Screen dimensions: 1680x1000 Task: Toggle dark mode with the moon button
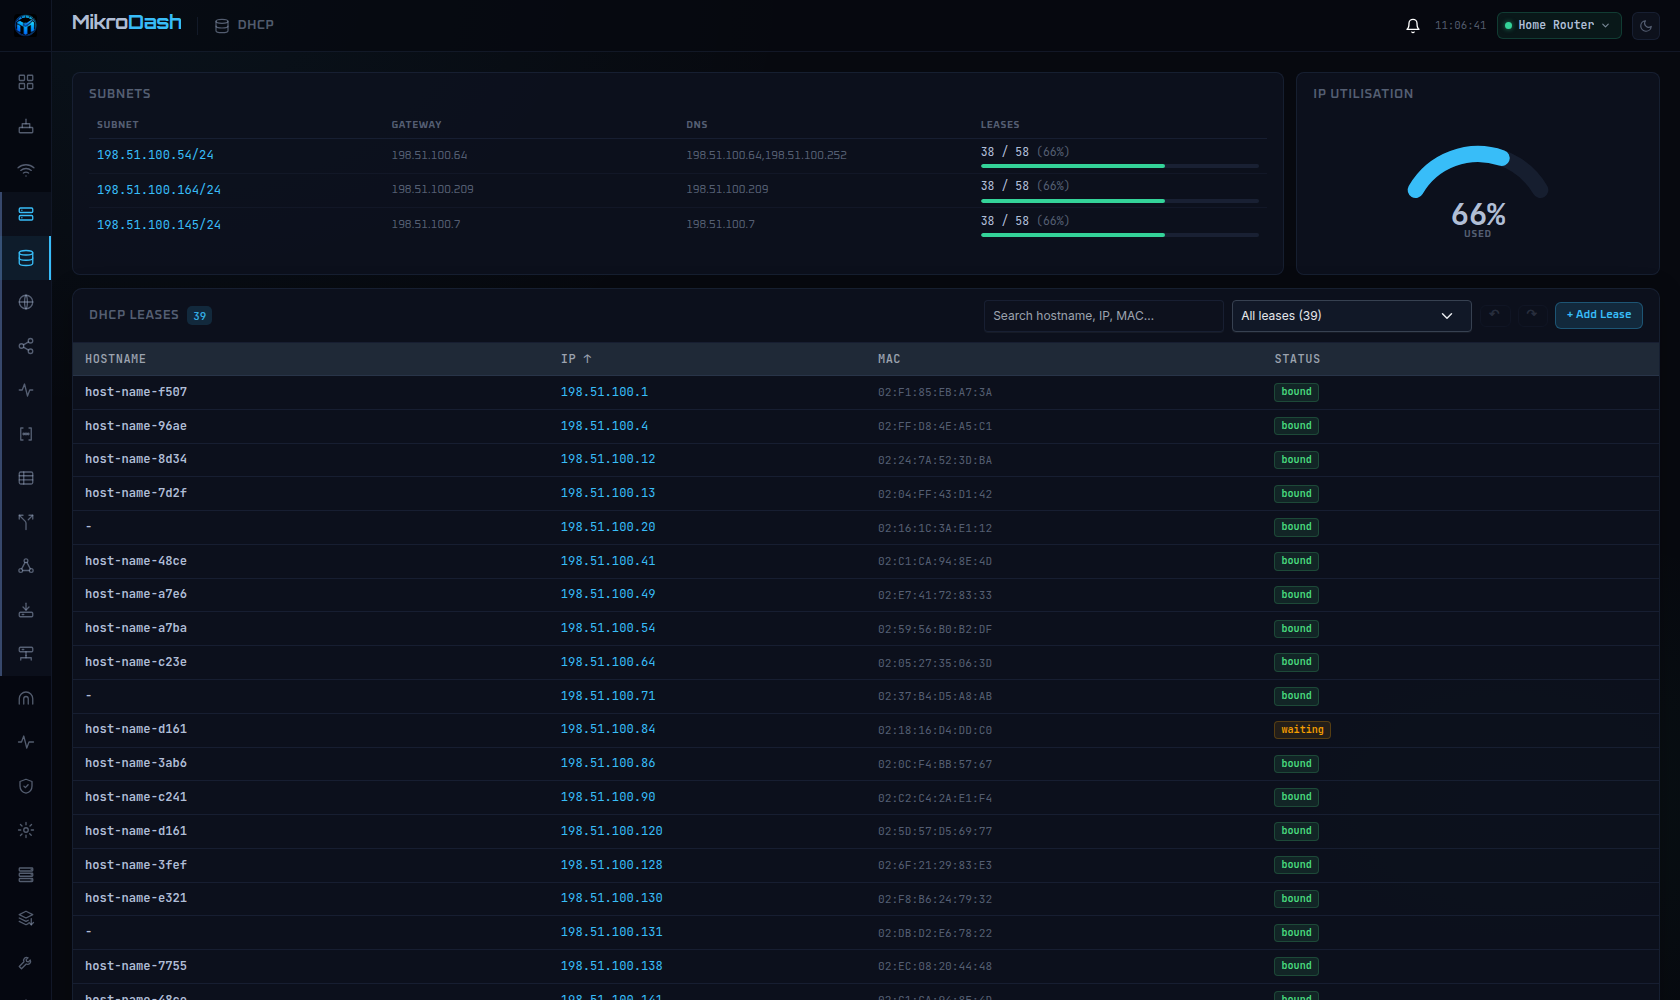(x=1646, y=25)
